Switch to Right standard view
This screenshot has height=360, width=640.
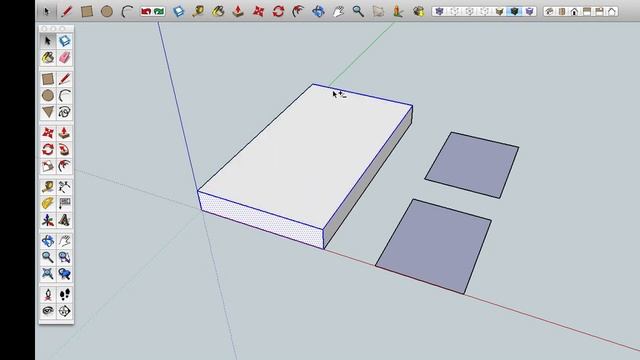click(x=587, y=11)
